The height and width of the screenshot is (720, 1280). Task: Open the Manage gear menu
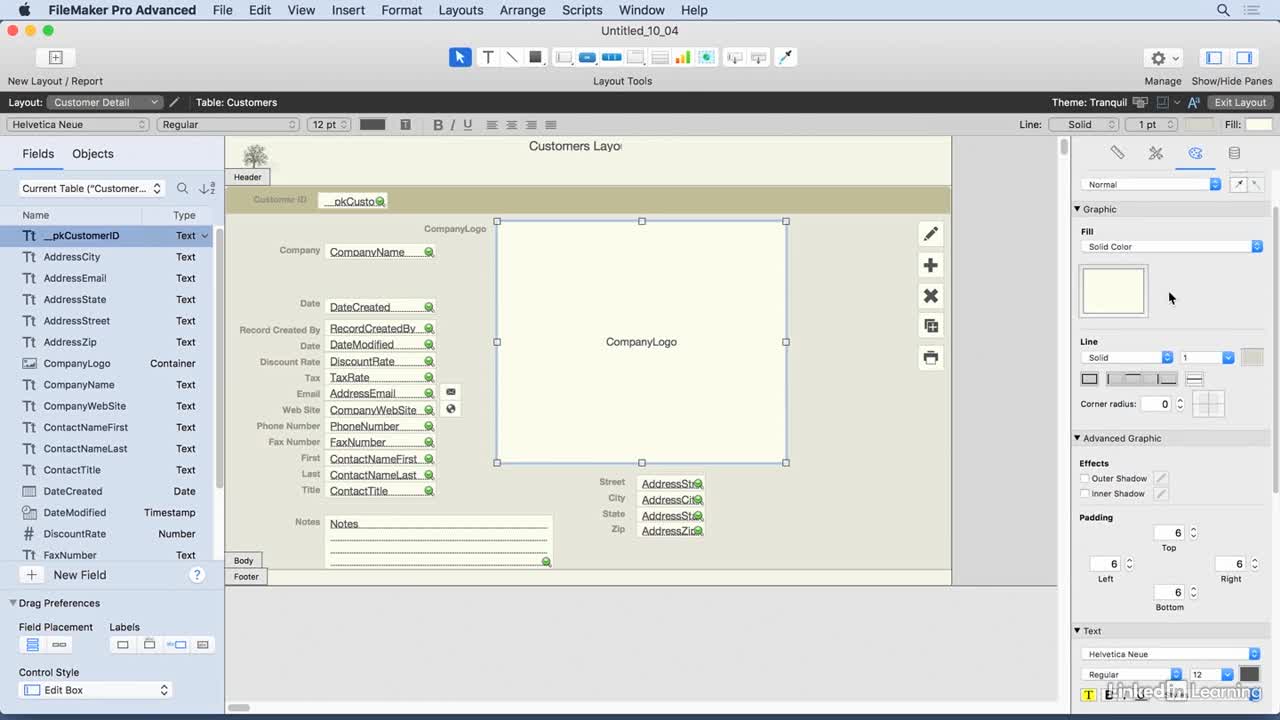click(1164, 58)
